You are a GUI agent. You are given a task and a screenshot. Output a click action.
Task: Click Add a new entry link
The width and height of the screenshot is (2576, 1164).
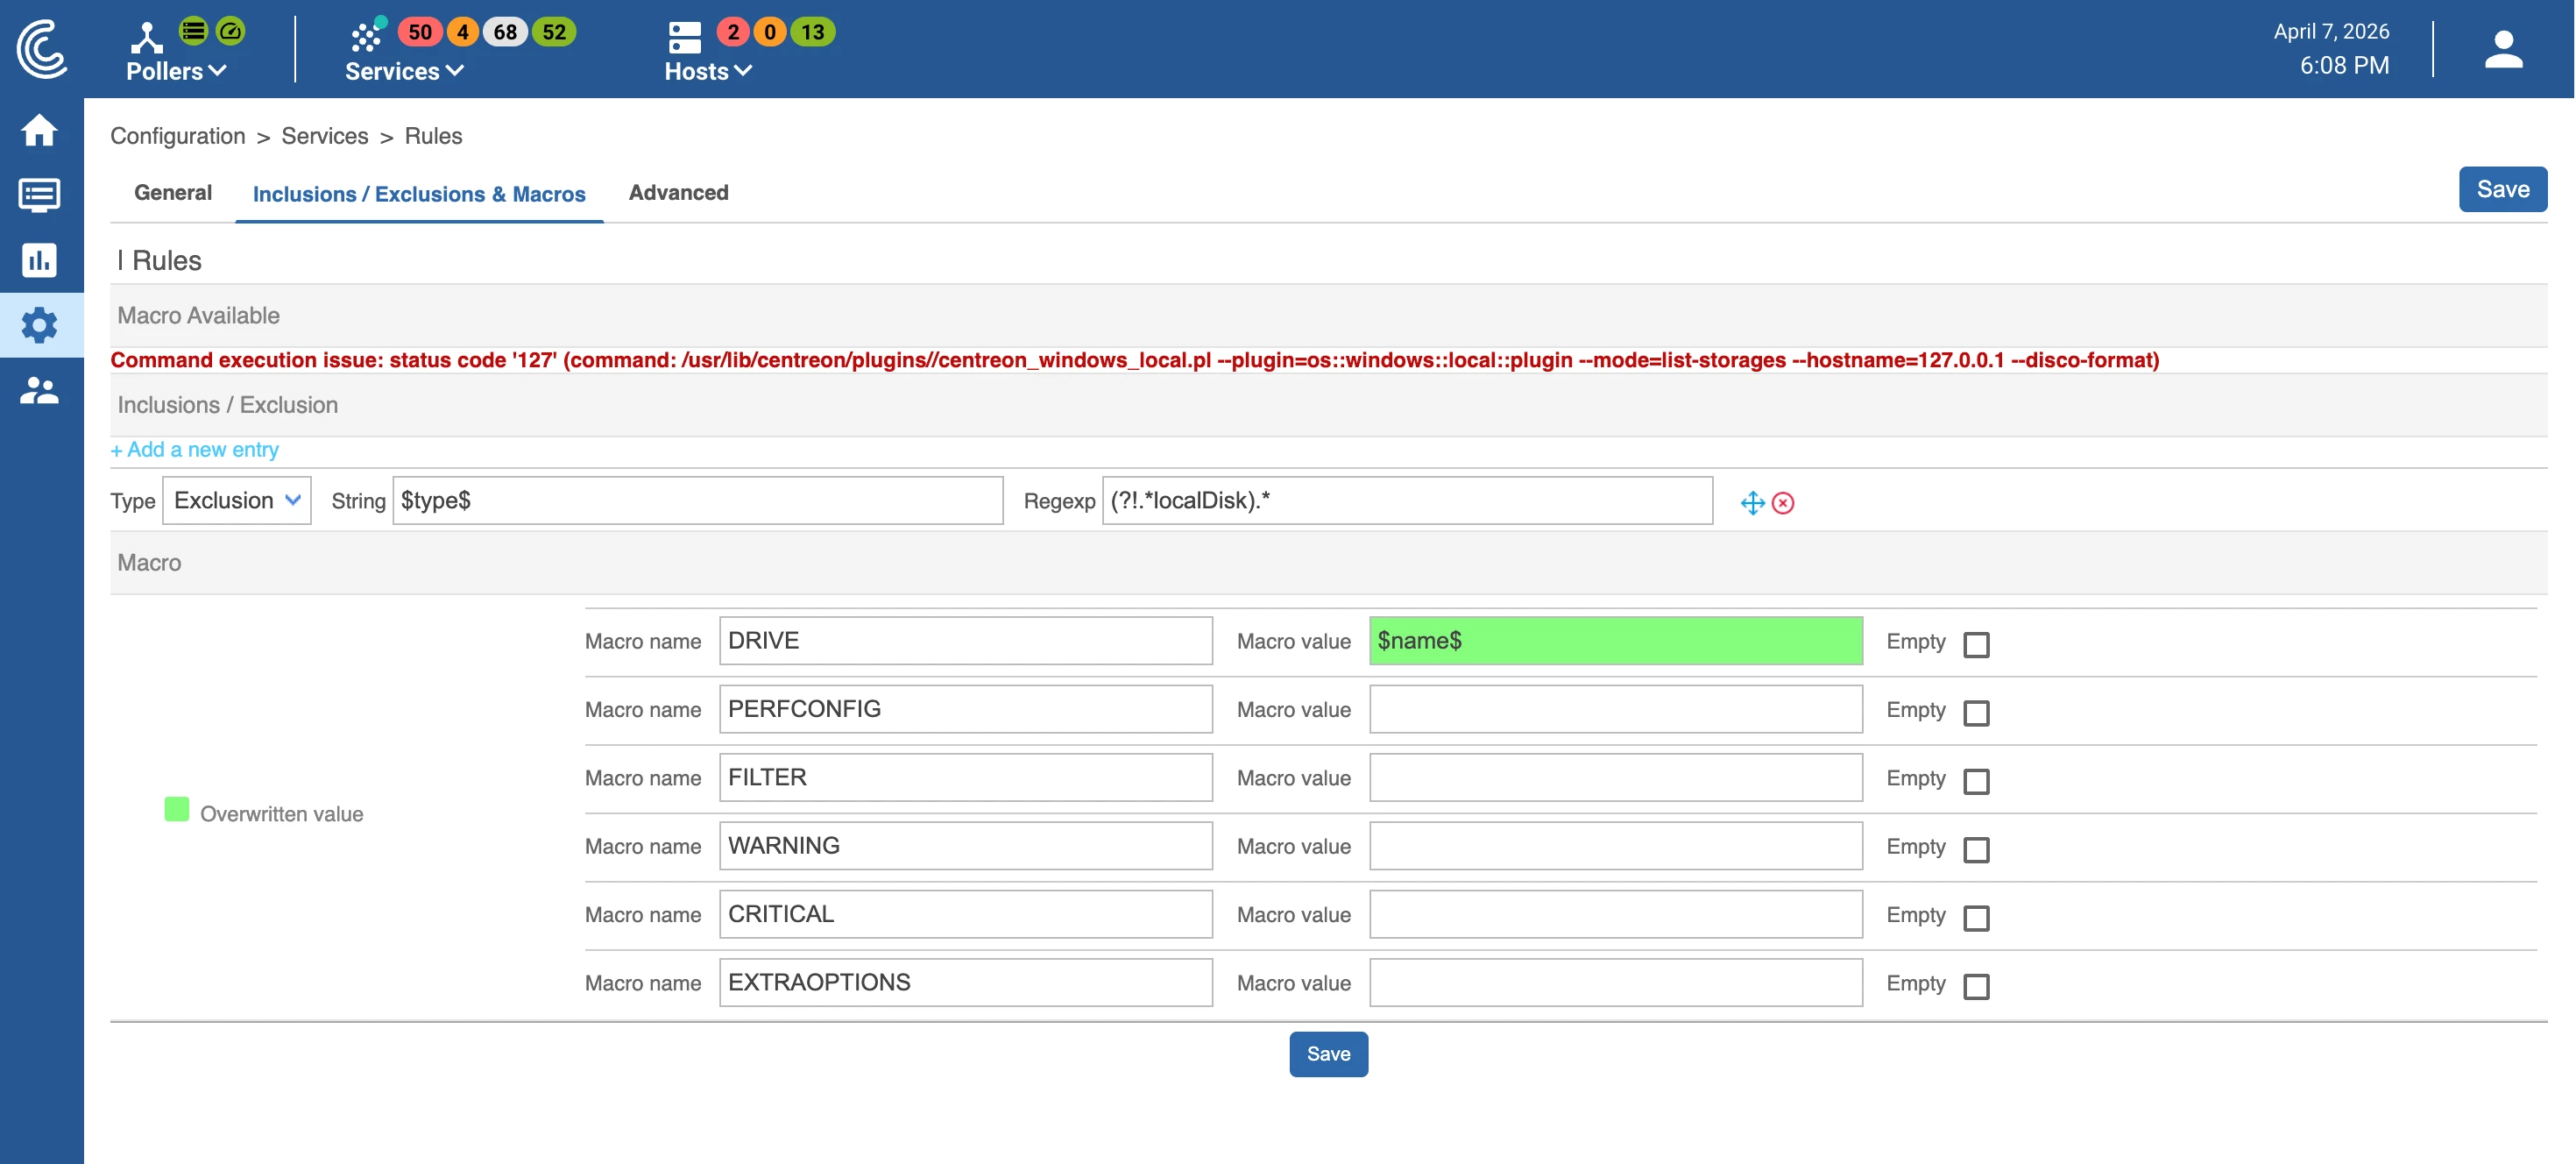pos(195,450)
